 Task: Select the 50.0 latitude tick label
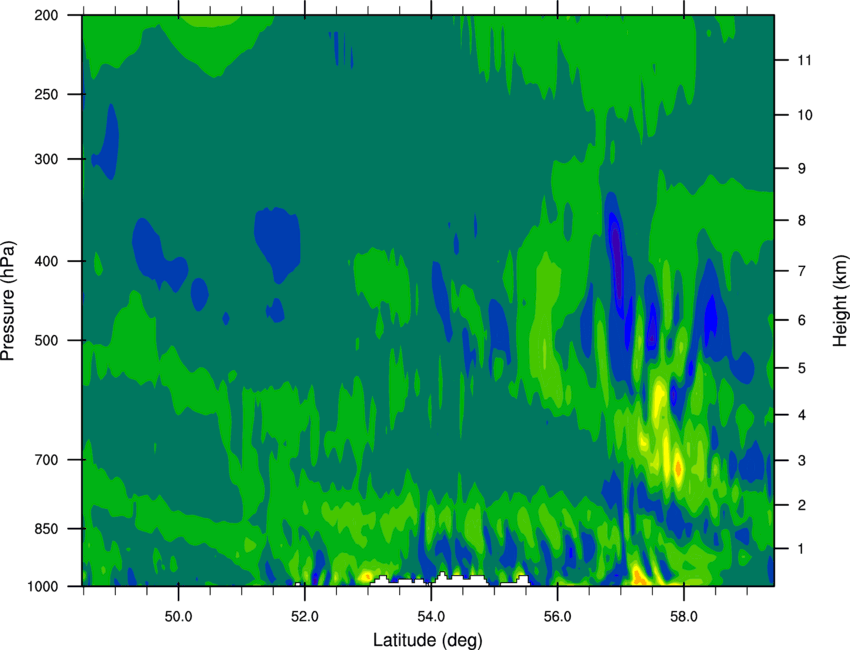coord(178,613)
